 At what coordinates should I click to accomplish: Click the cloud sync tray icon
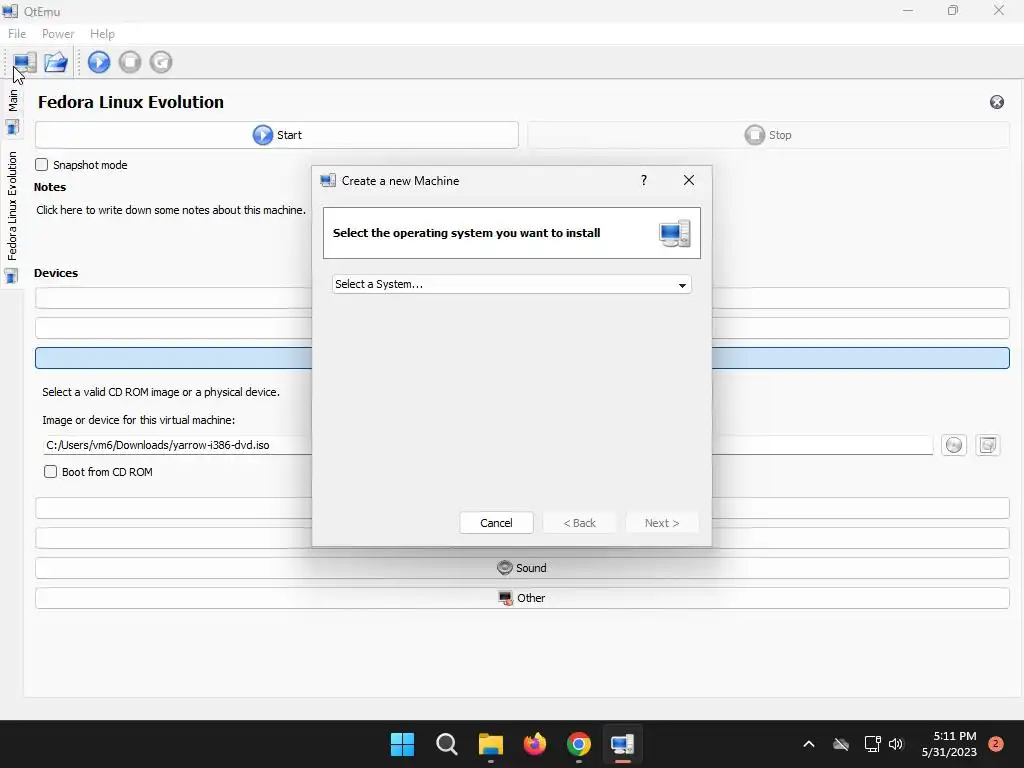[841, 744]
